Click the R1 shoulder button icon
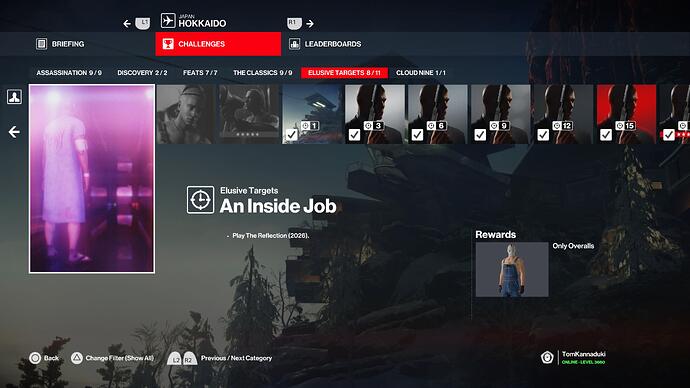690x388 pixels. 294,23
